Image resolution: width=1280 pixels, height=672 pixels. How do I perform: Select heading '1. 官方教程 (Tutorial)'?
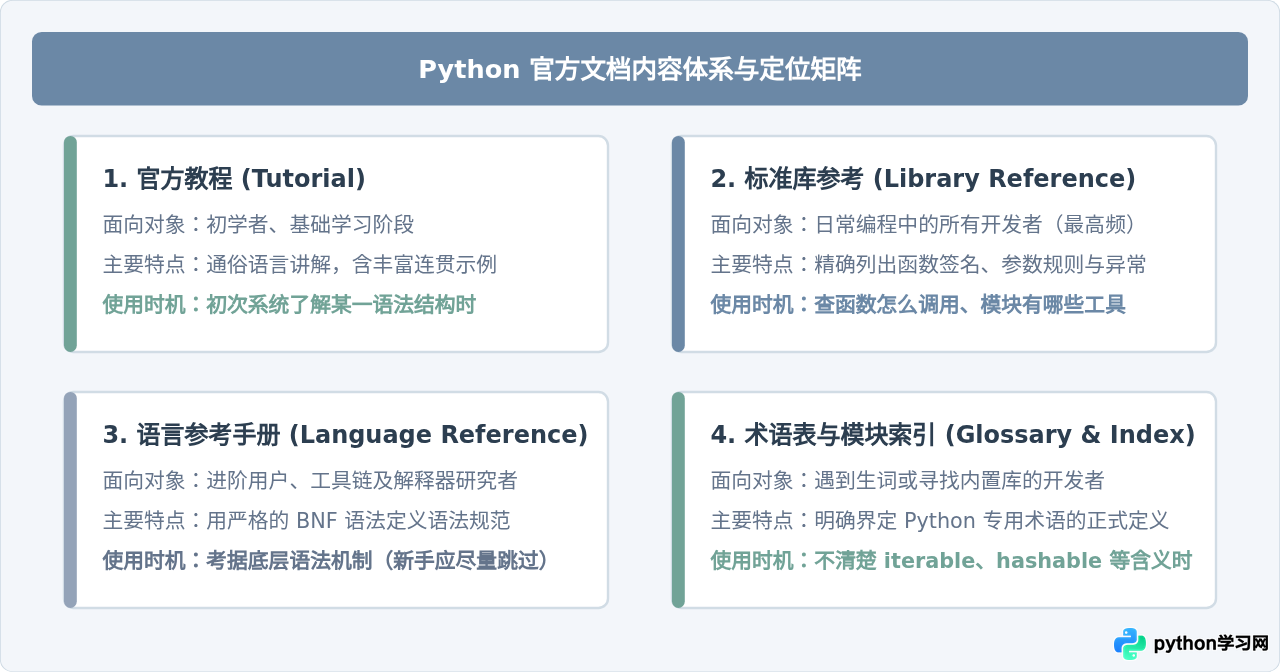pyautogui.click(x=234, y=179)
